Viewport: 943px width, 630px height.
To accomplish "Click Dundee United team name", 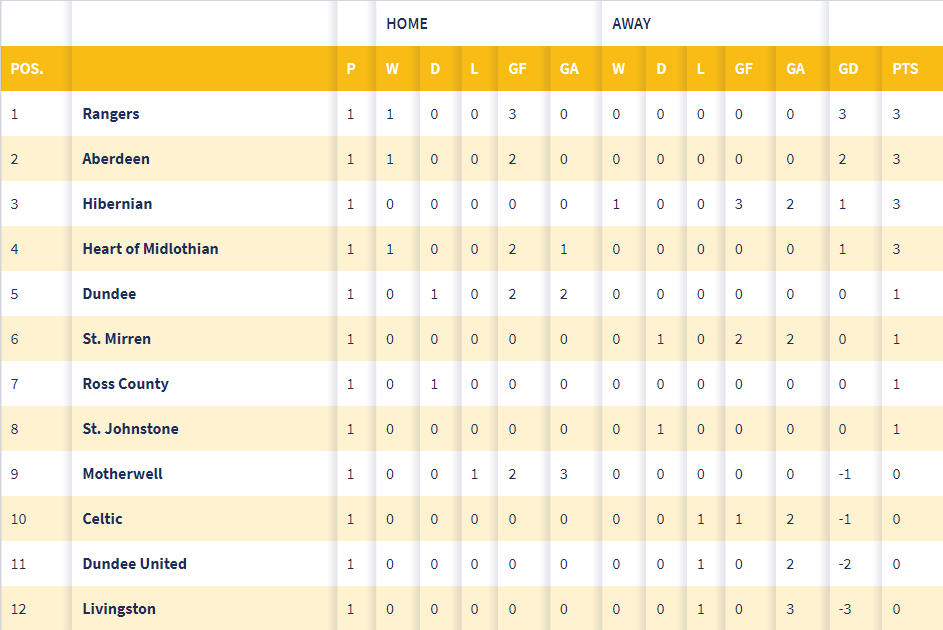I will 134,564.
